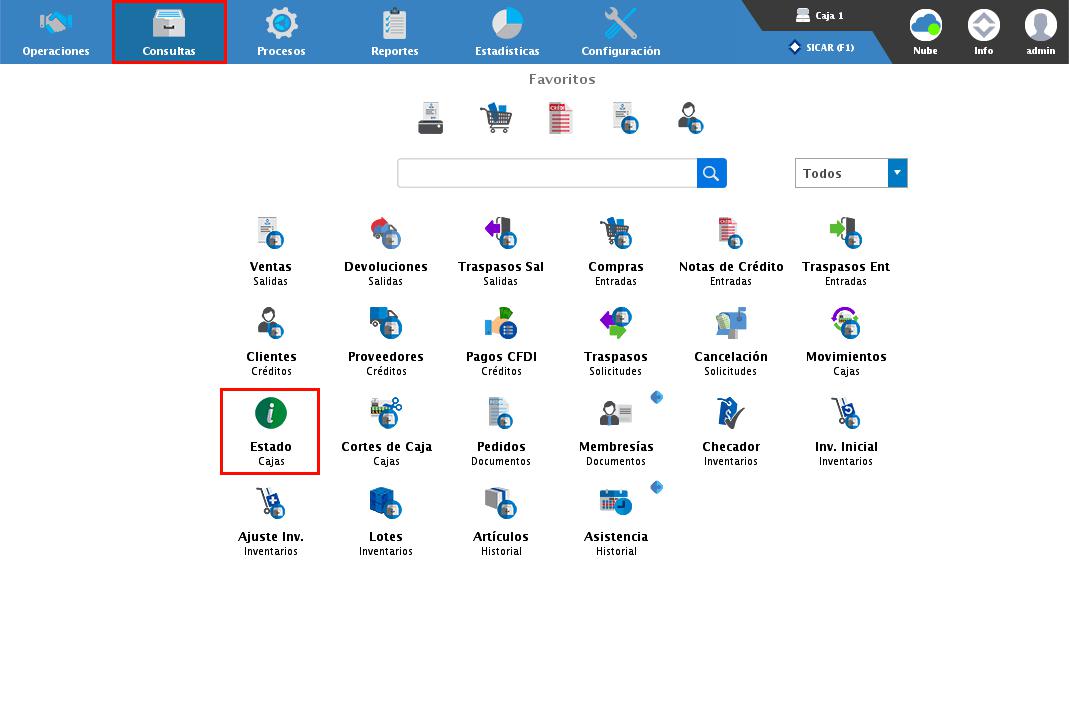
Task: Switch to the Operaciones tab
Action: (x=56, y=32)
